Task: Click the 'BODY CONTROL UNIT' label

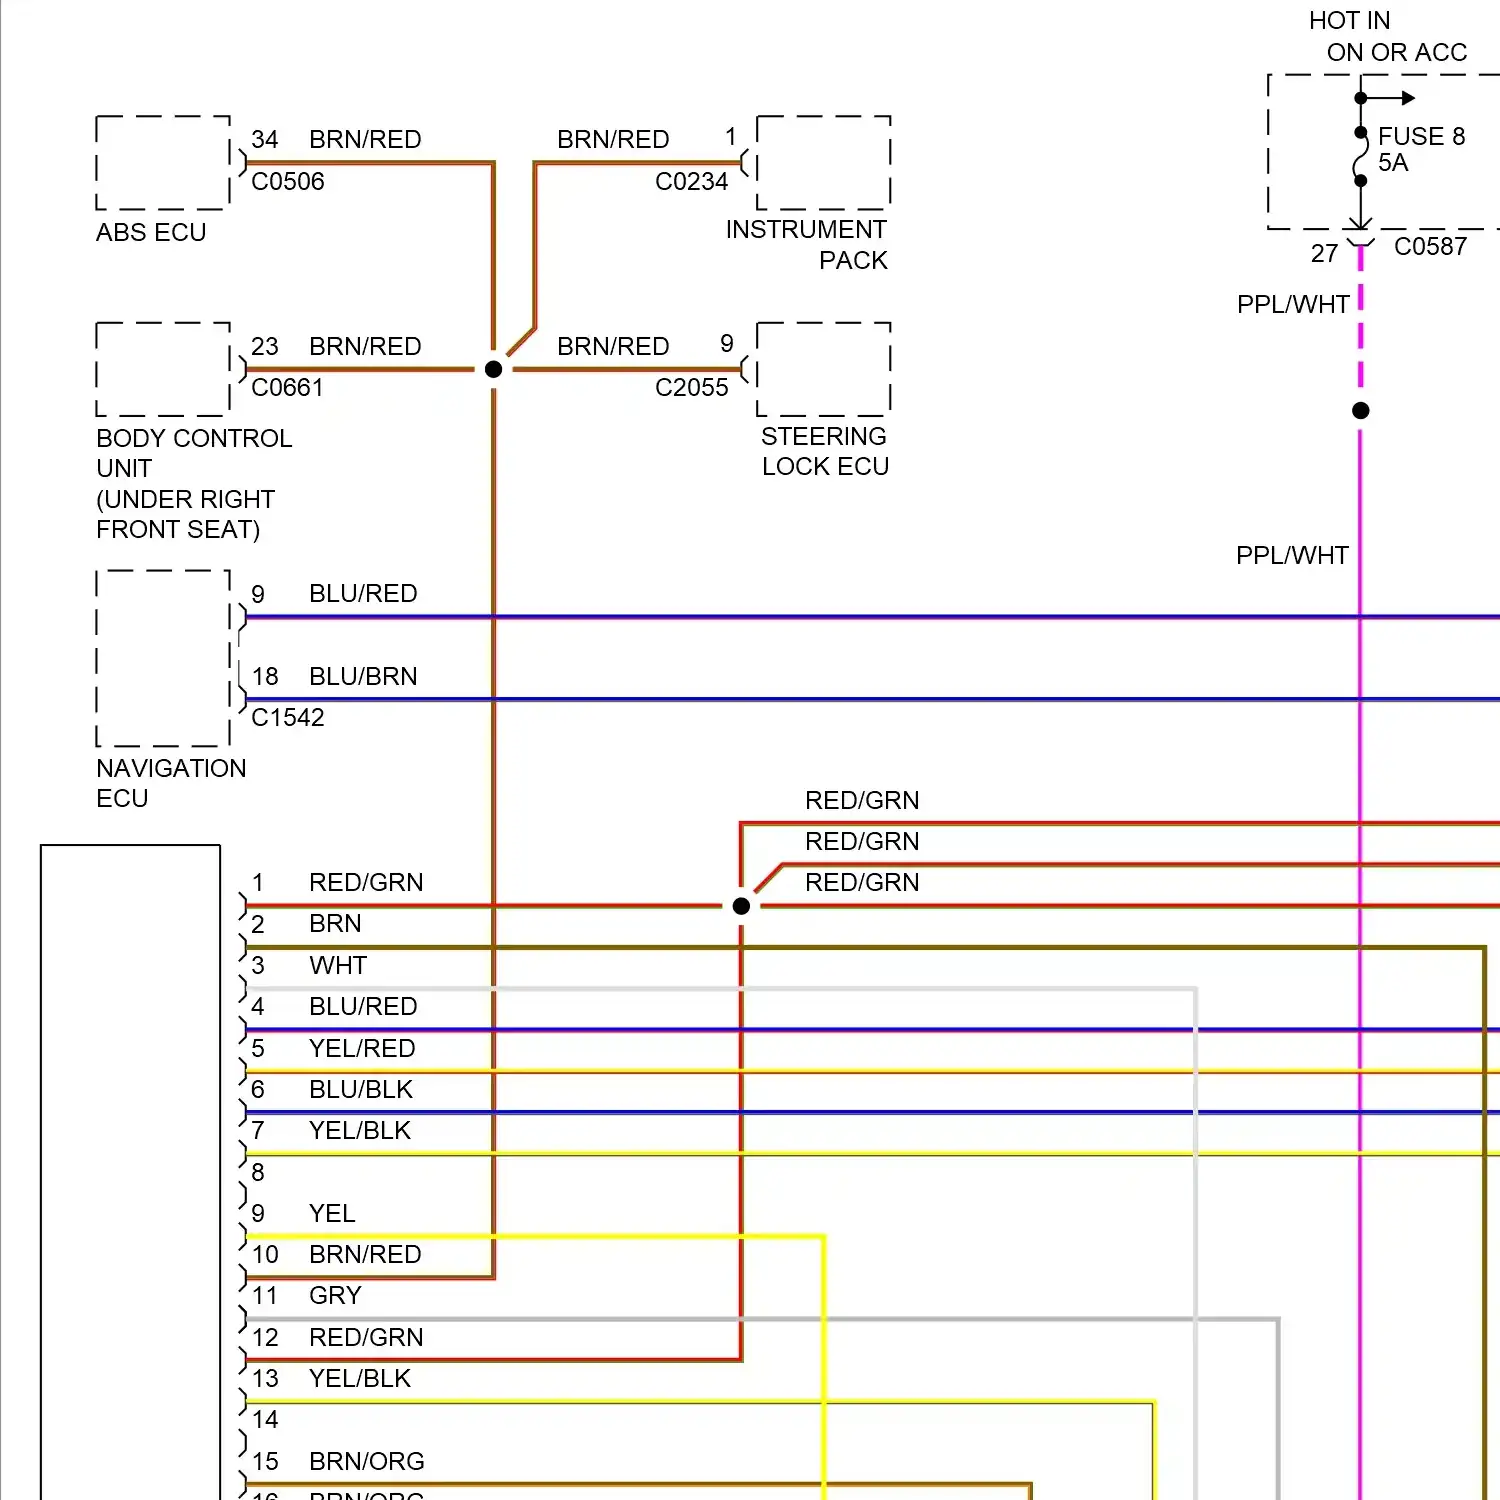Action: point(194,453)
